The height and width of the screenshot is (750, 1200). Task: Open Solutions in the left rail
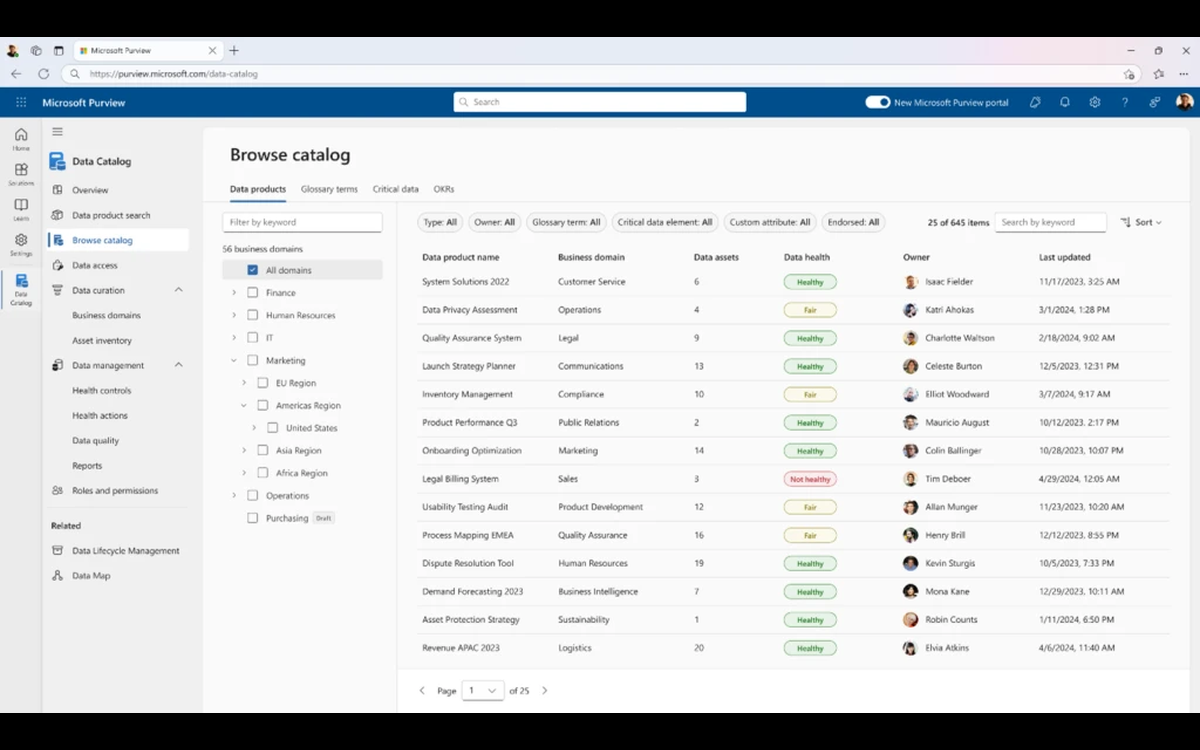[21, 174]
